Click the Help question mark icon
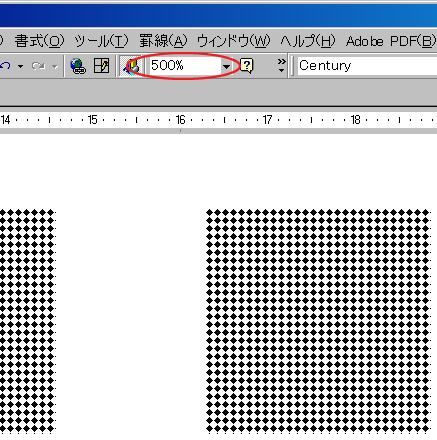This screenshot has height=440, width=437. click(247, 66)
